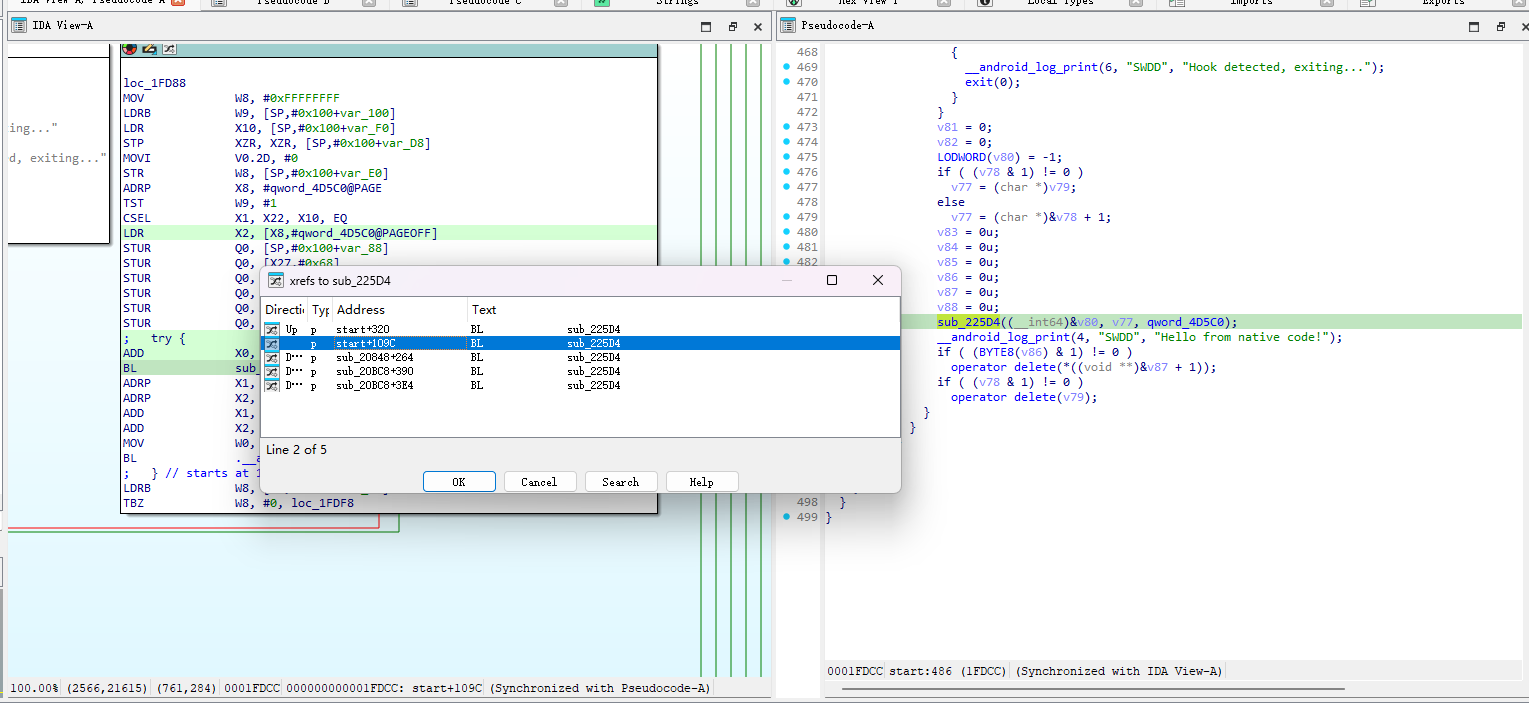The height and width of the screenshot is (703, 1529).
Task: Sort xrefs by Direction column header
Action: (x=283, y=310)
